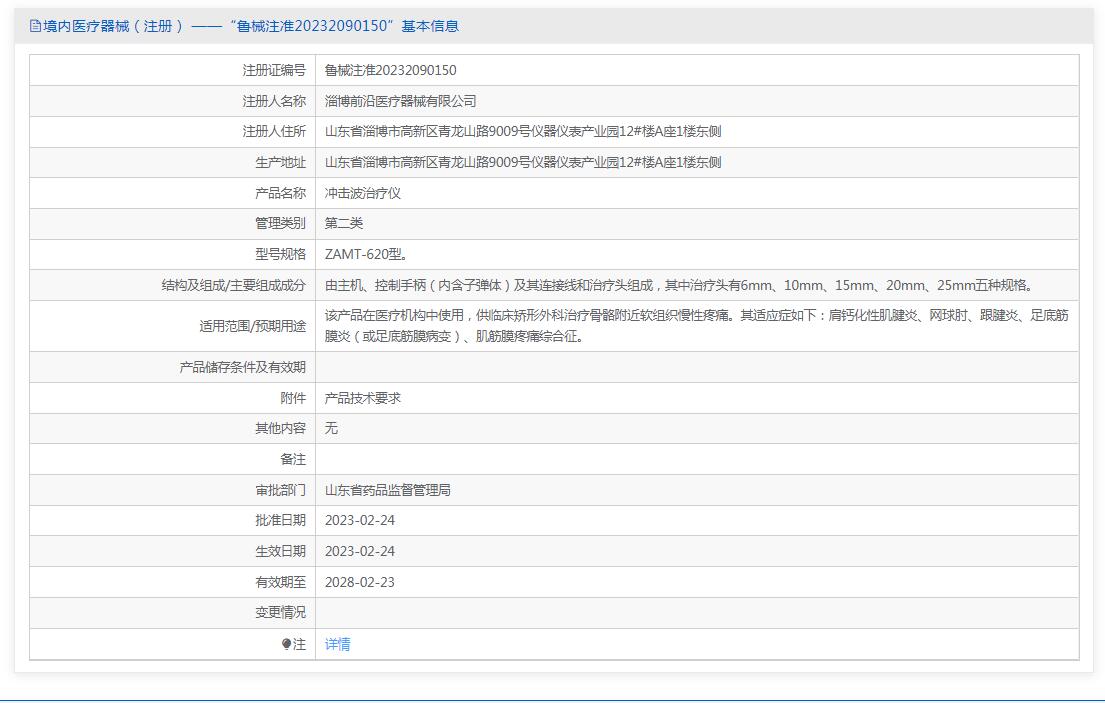
Task: Click the 其他内容 value 无
Action: pyautogui.click(x=331, y=428)
